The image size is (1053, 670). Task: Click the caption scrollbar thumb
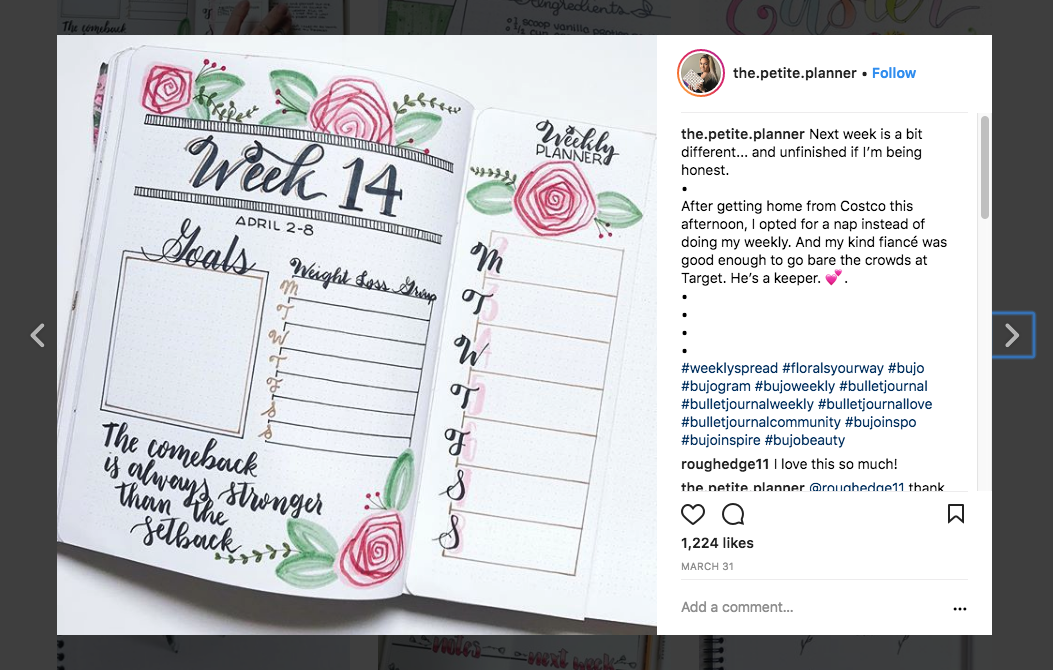tap(985, 168)
